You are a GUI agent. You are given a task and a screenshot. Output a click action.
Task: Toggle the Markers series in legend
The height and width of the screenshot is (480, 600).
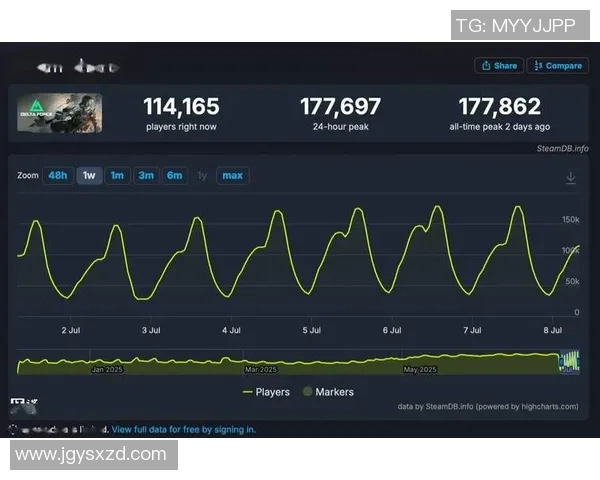click(327, 392)
